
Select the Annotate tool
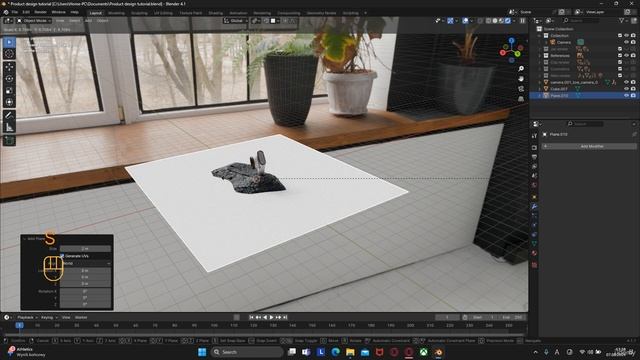[9, 116]
